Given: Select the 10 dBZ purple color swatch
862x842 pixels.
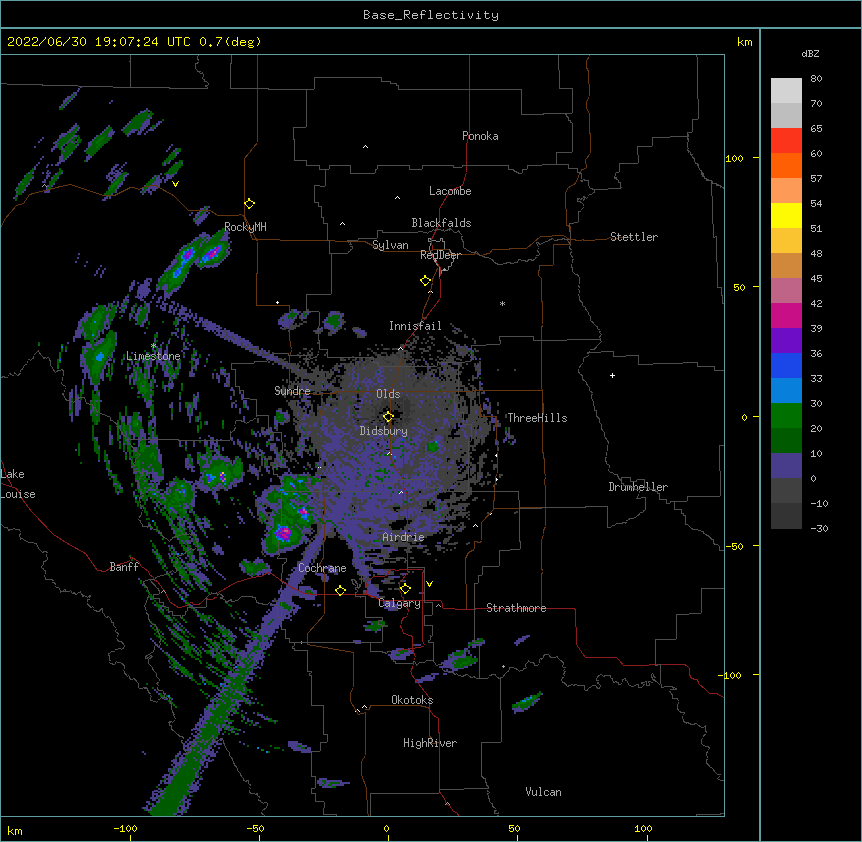Looking at the screenshot, I should click(786, 466).
